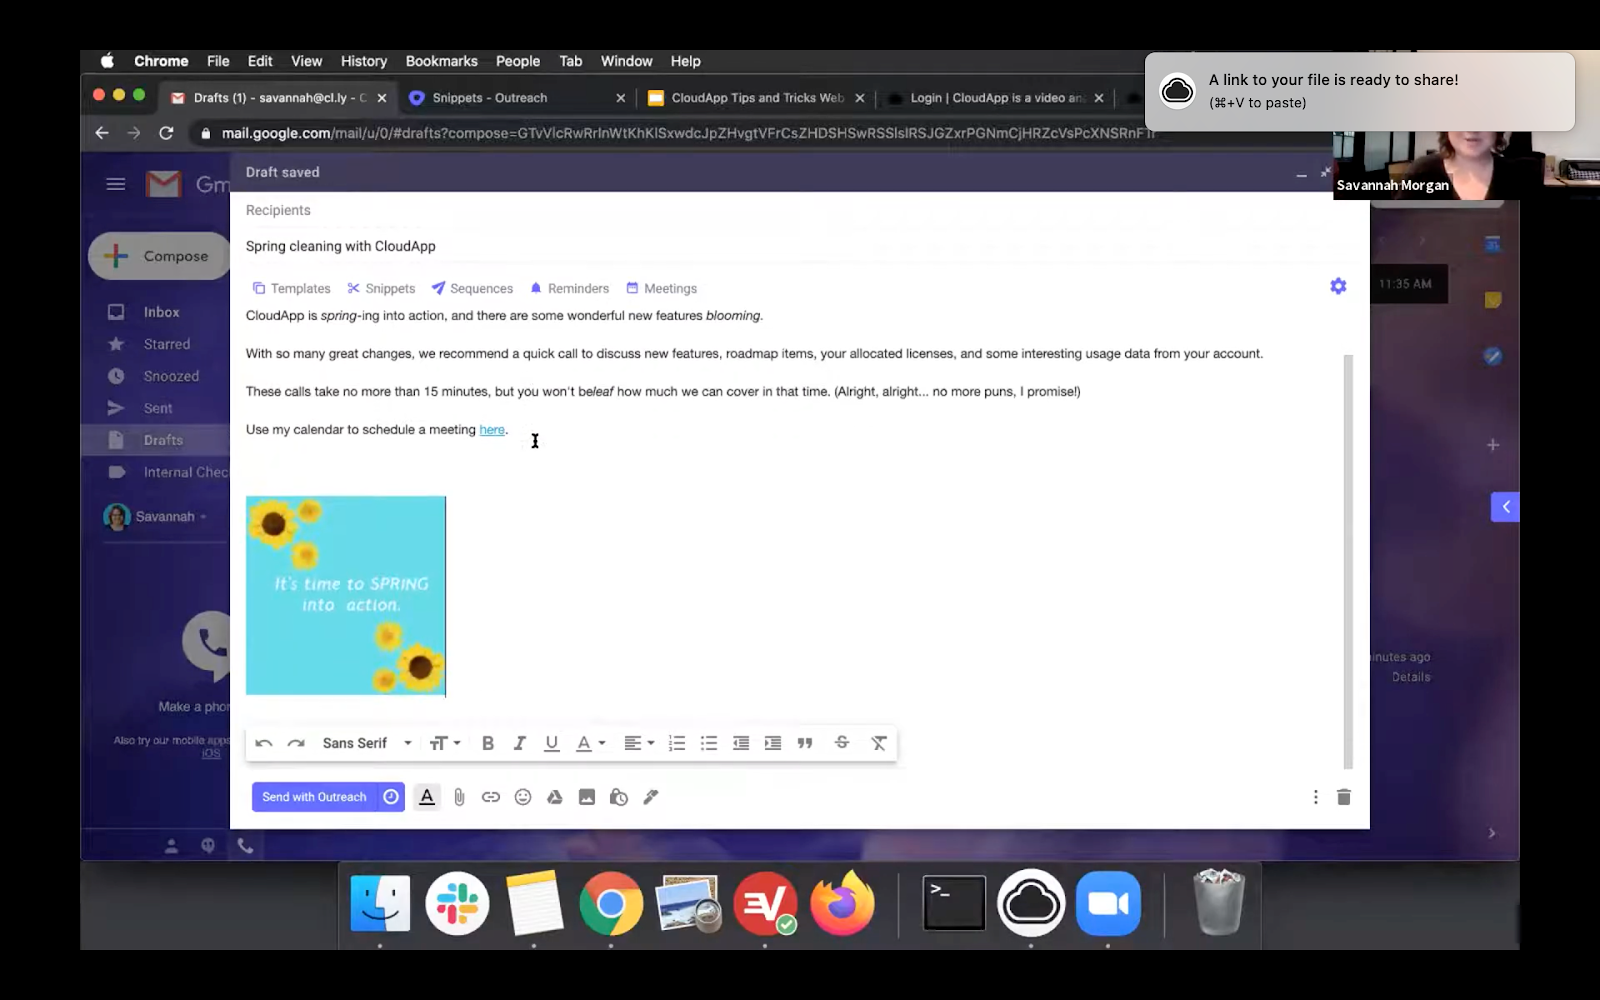The width and height of the screenshot is (1600, 1000).
Task: Toggle Underline formatting
Action: tap(551, 743)
